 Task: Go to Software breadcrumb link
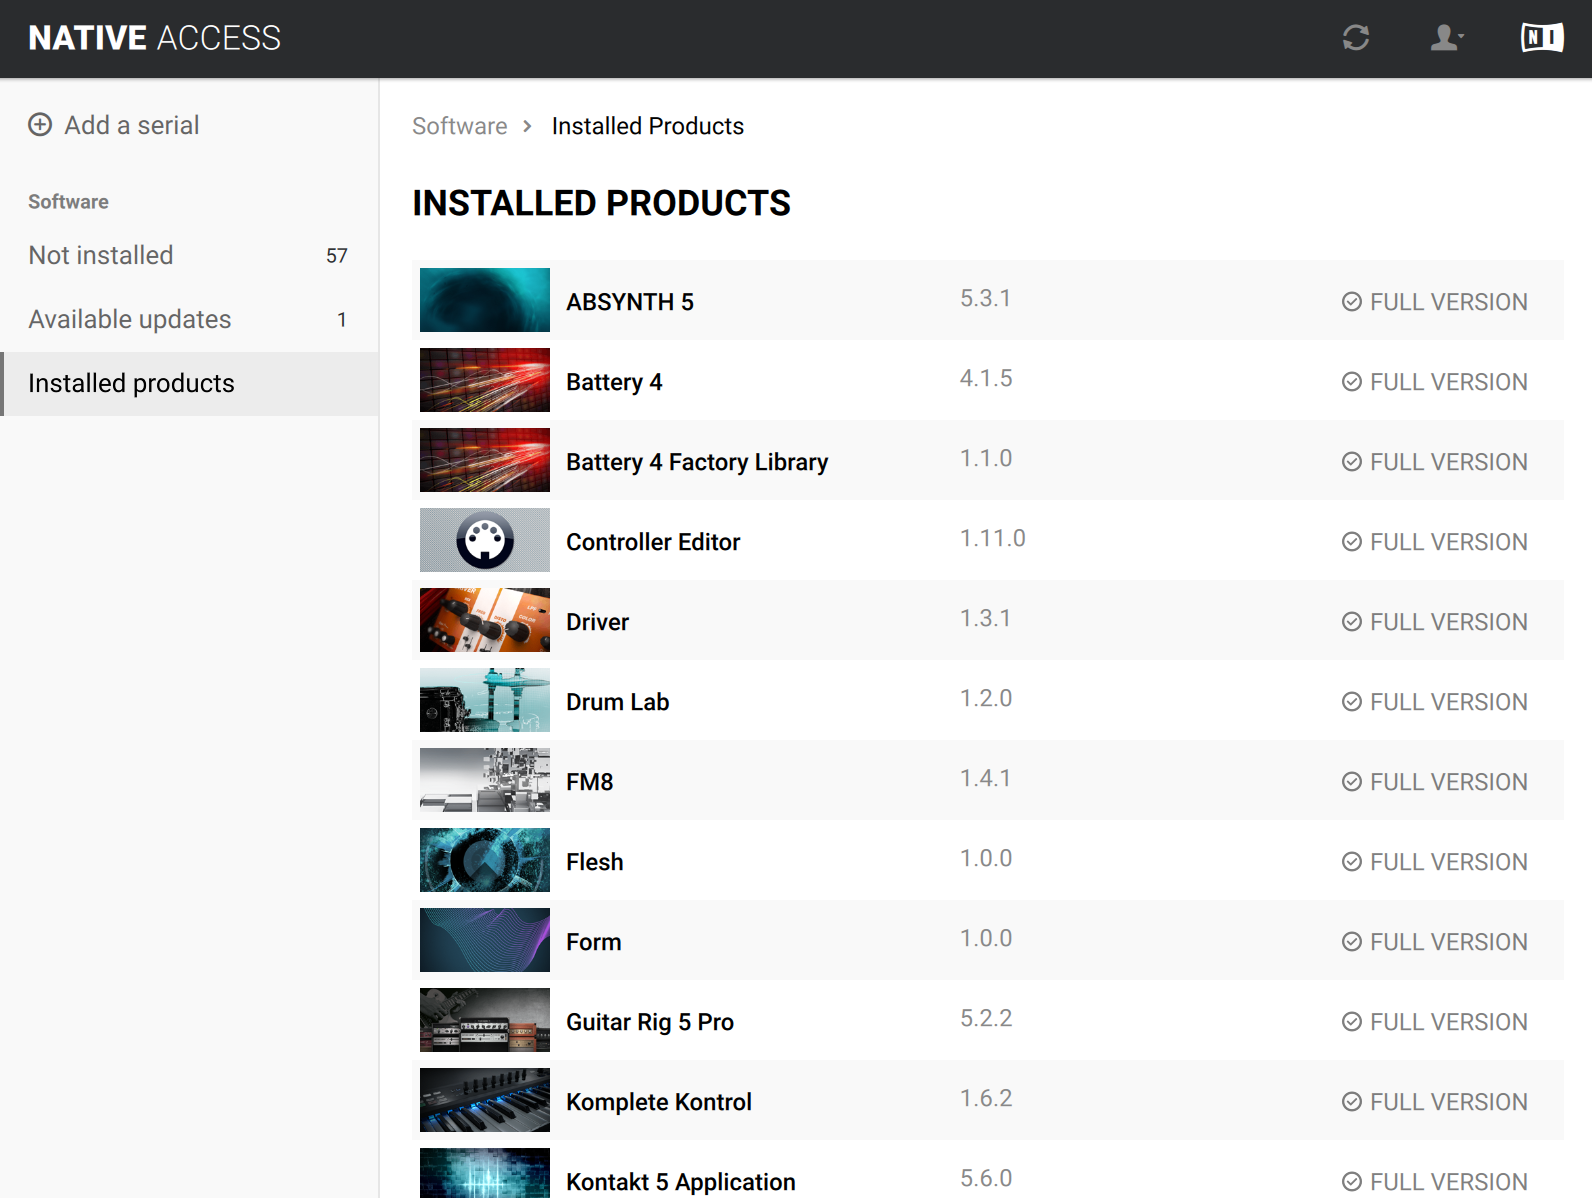[460, 126]
